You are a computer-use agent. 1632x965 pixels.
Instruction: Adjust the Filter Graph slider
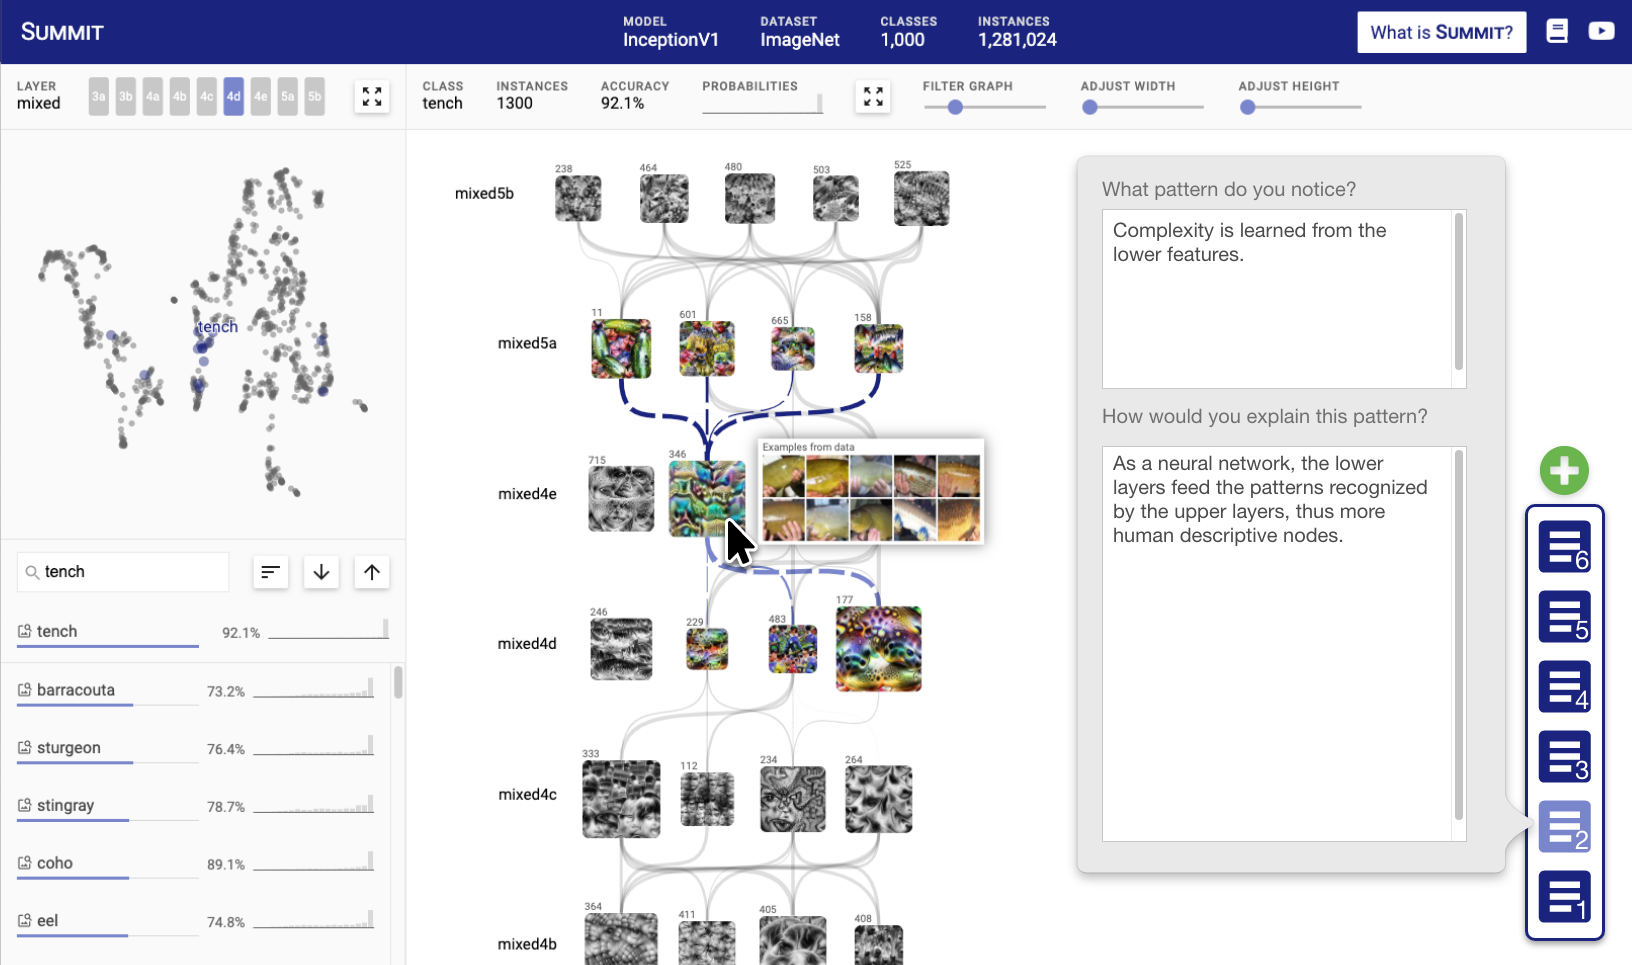pos(955,107)
